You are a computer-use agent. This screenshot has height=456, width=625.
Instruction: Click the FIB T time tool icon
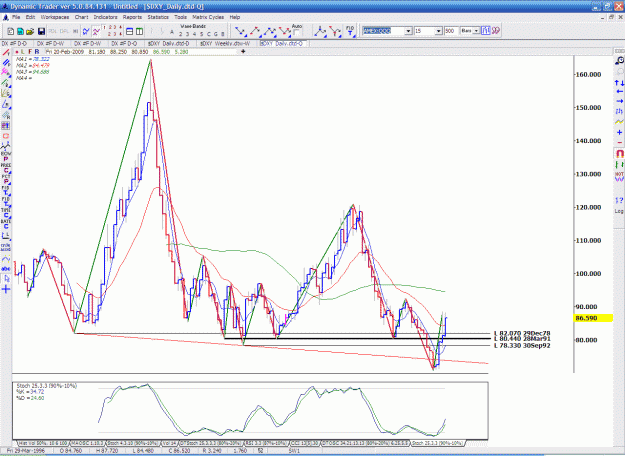pos(350,31)
